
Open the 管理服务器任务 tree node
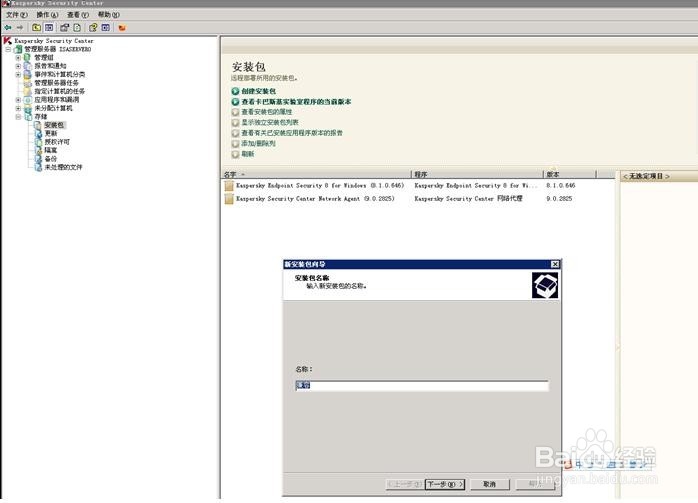[x=57, y=83]
